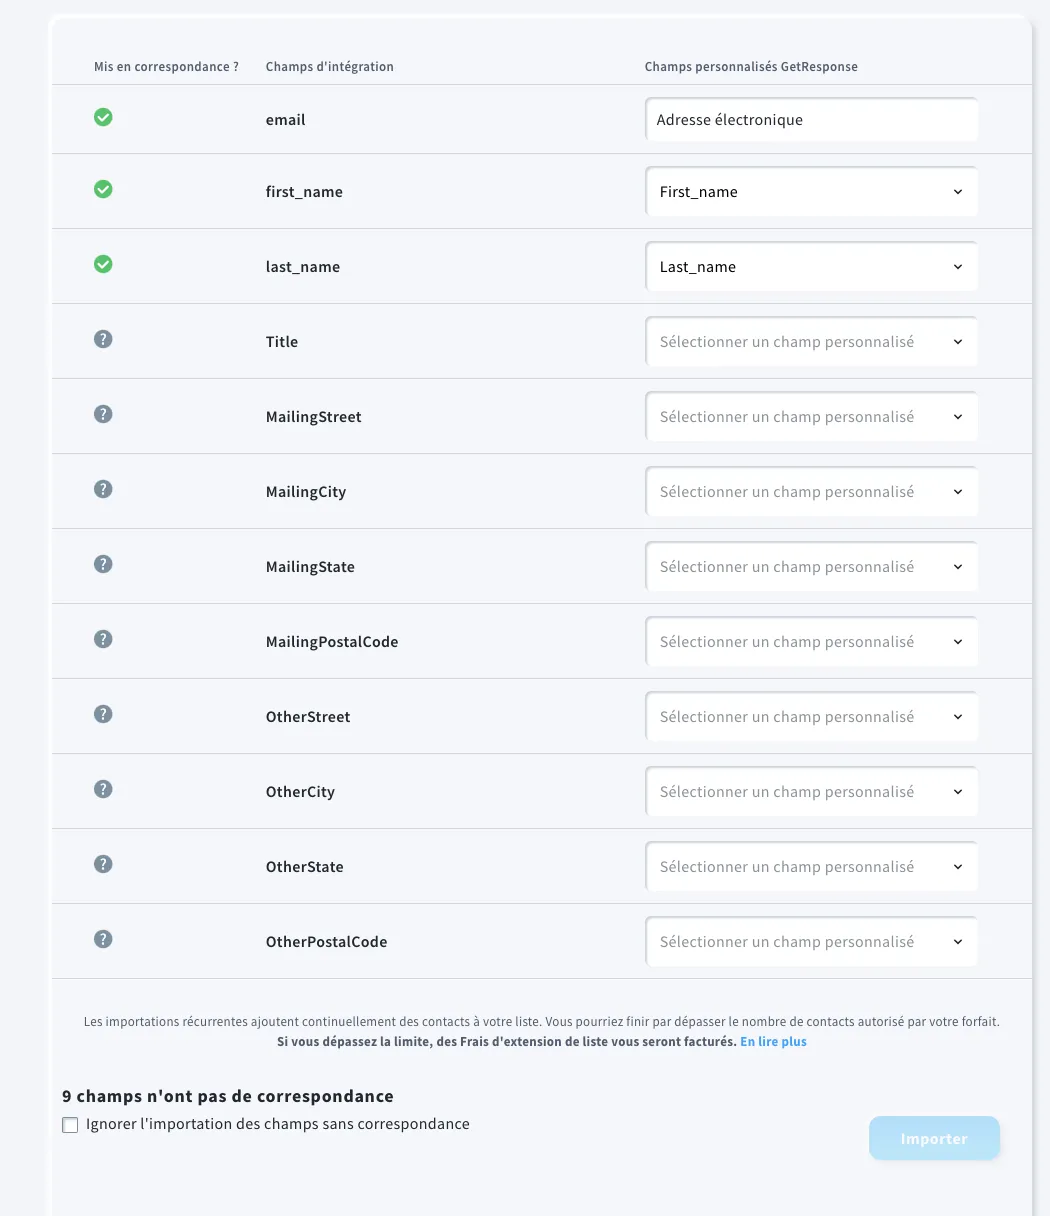Open the First_name custom field dropdown

pyautogui.click(x=811, y=191)
